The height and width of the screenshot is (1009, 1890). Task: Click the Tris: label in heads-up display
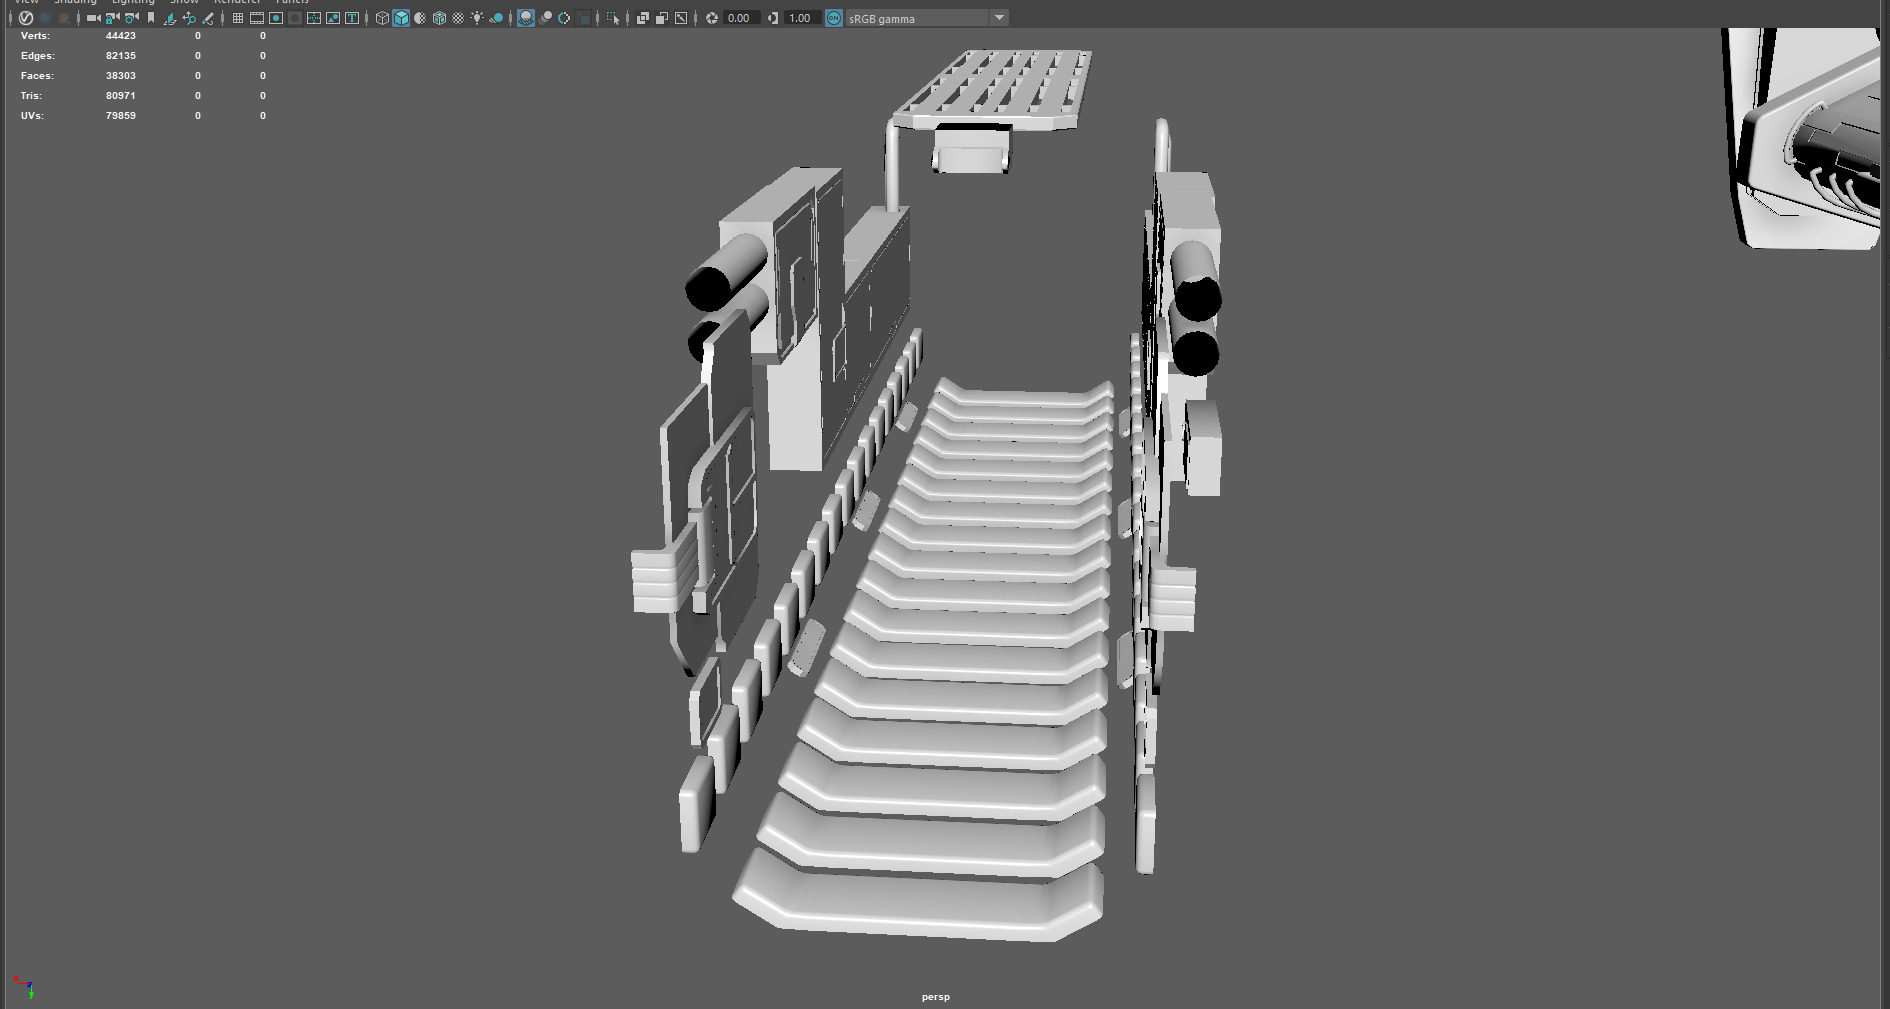click(x=31, y=96)
